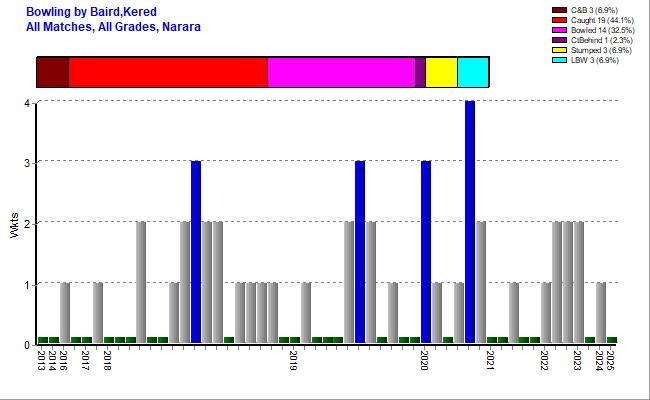Click the y-axis tick label "1"
The width and height of the screenshot is (650, 400).
tap(27, 285)
